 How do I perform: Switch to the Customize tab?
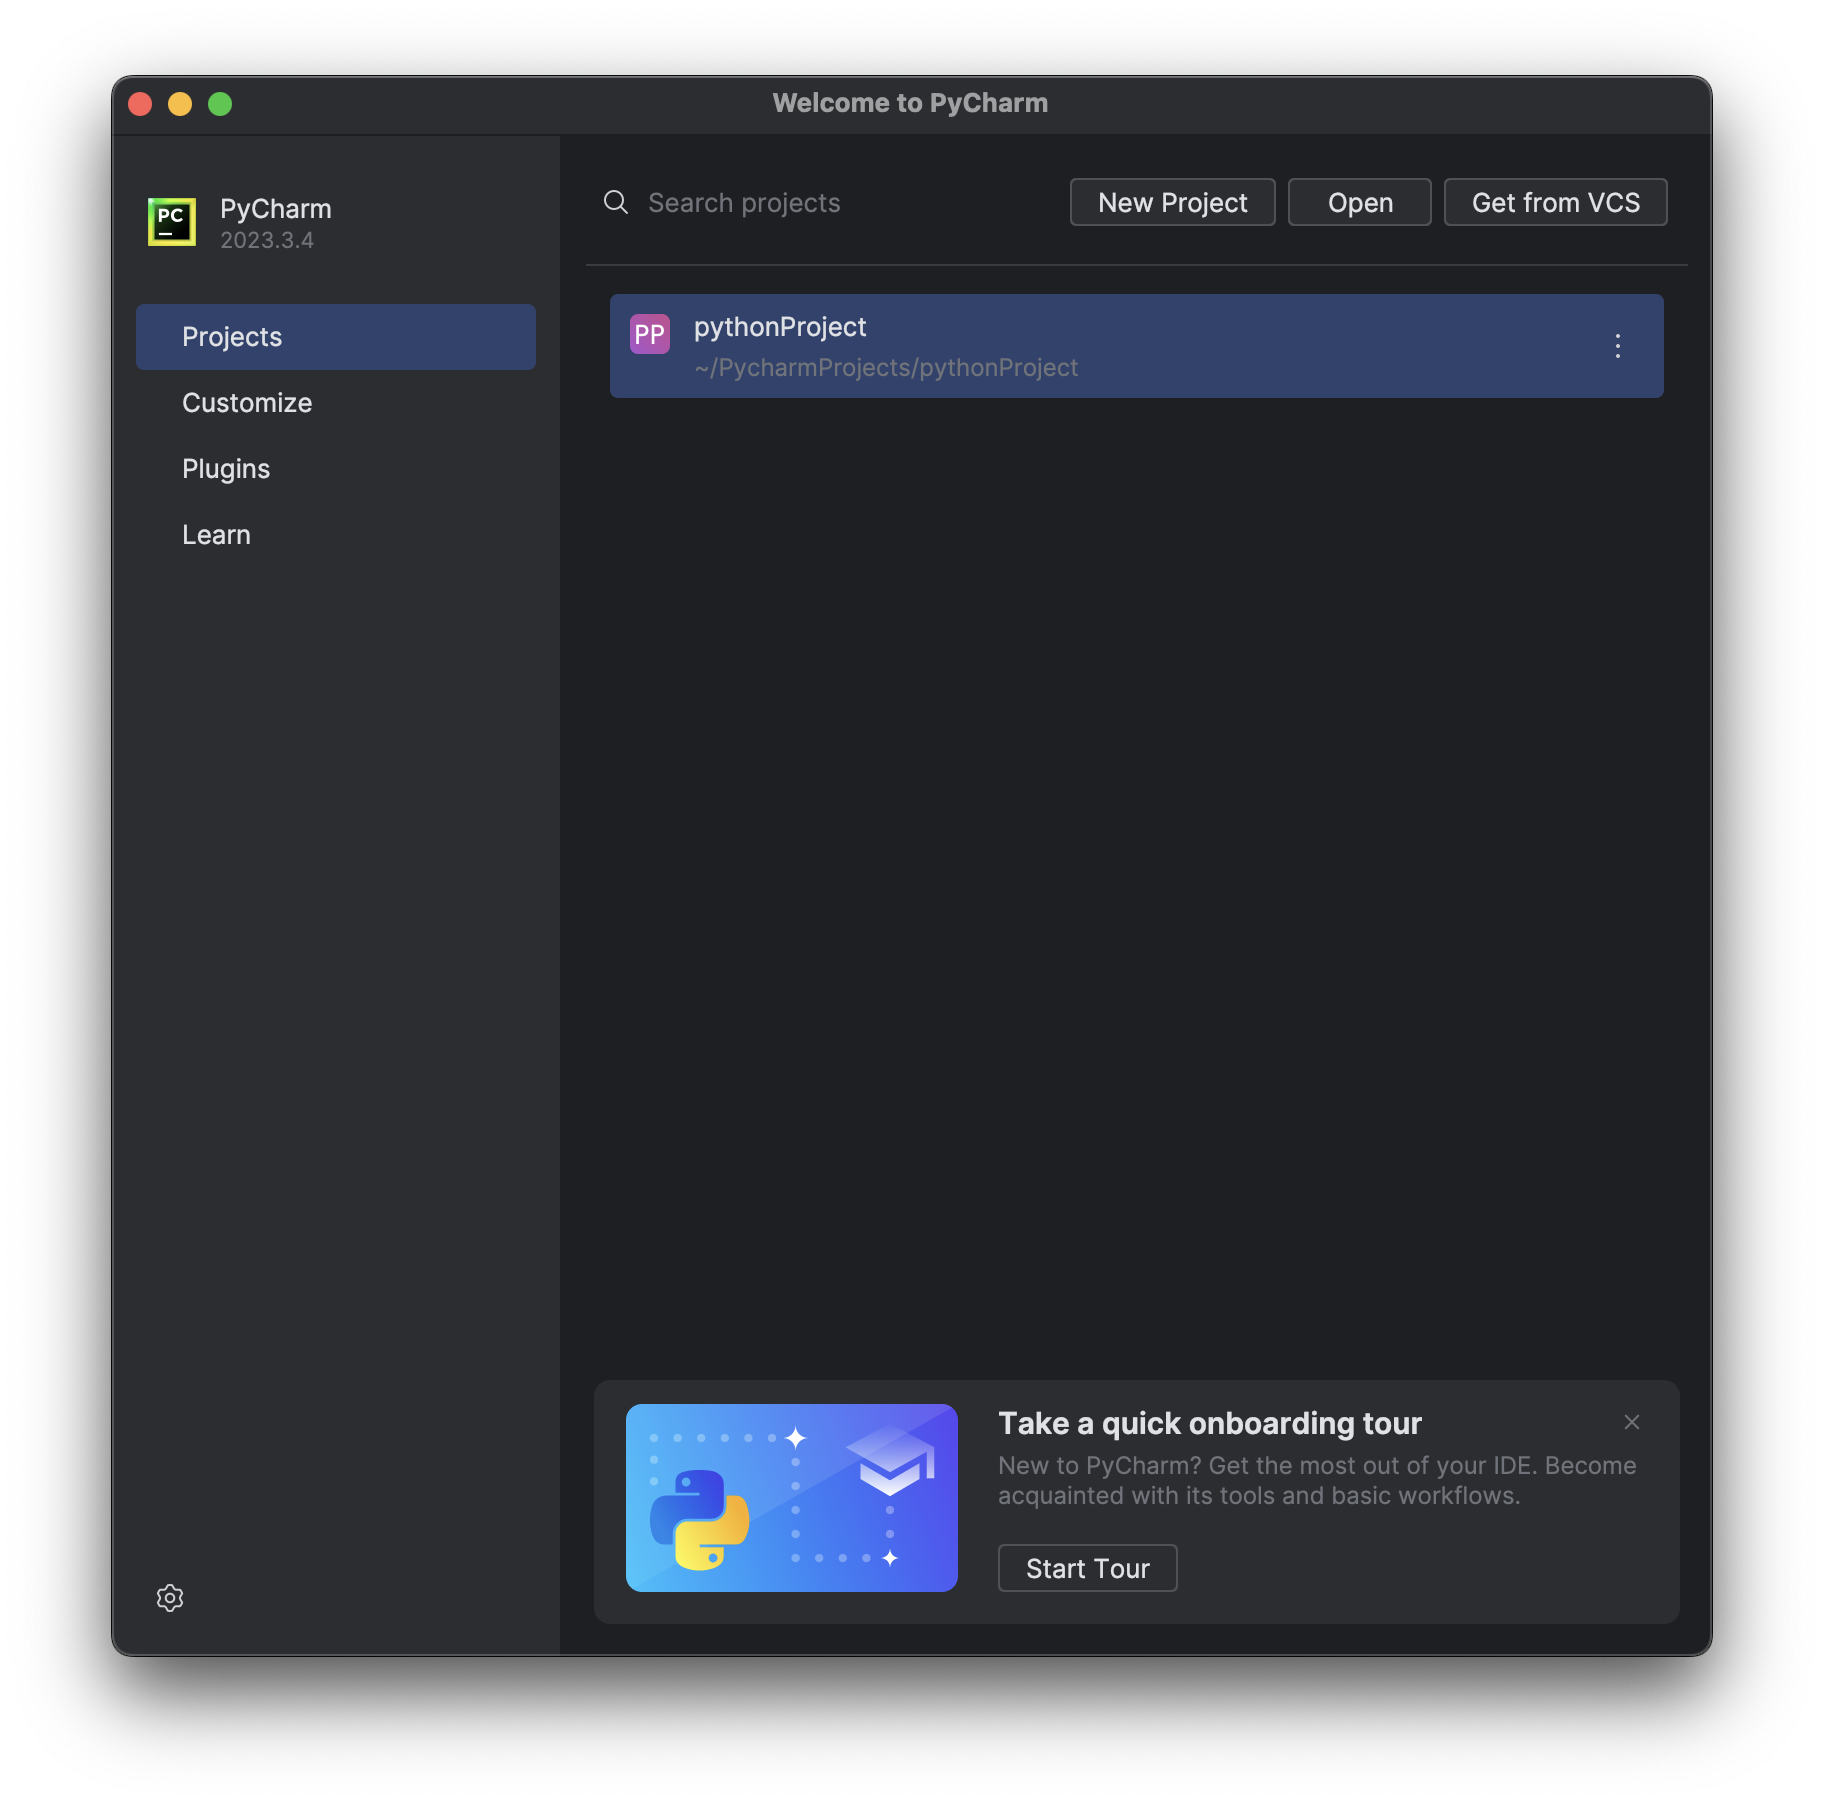(336, 403)
